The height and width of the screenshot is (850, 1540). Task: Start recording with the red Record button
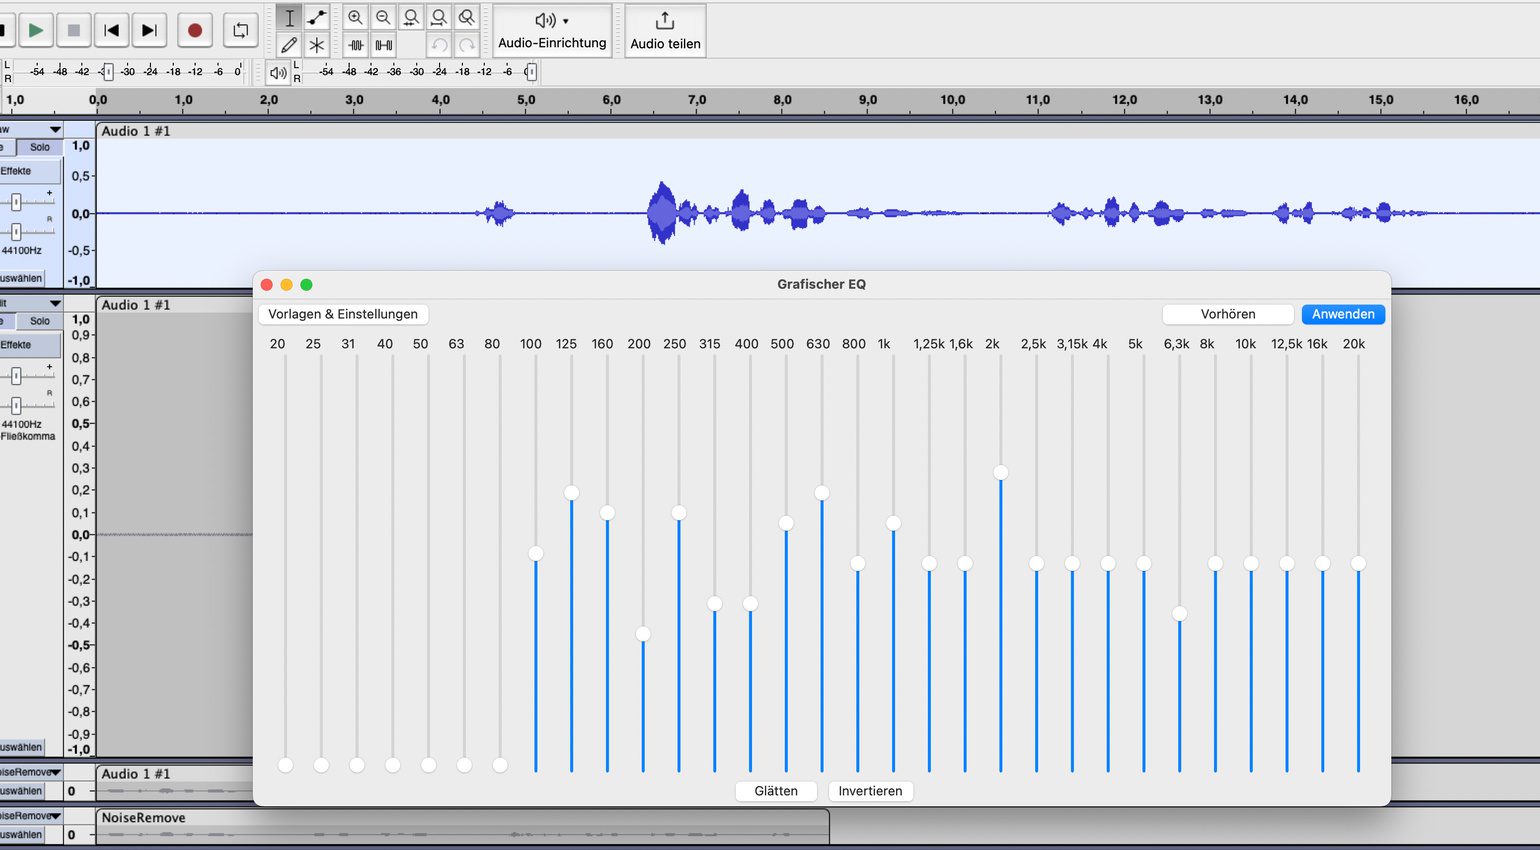(195, 30)
